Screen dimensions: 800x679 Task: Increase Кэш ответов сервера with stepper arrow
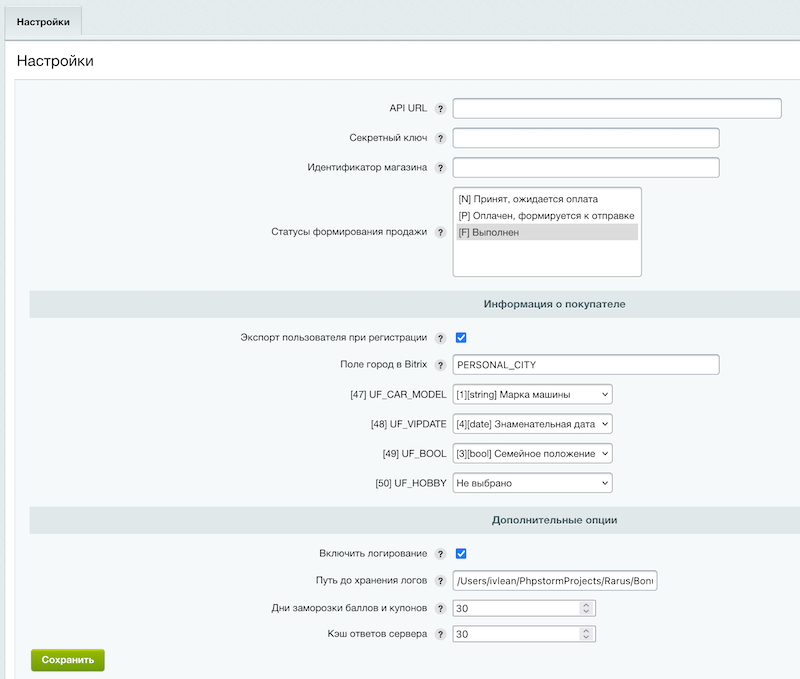(587, 627)
